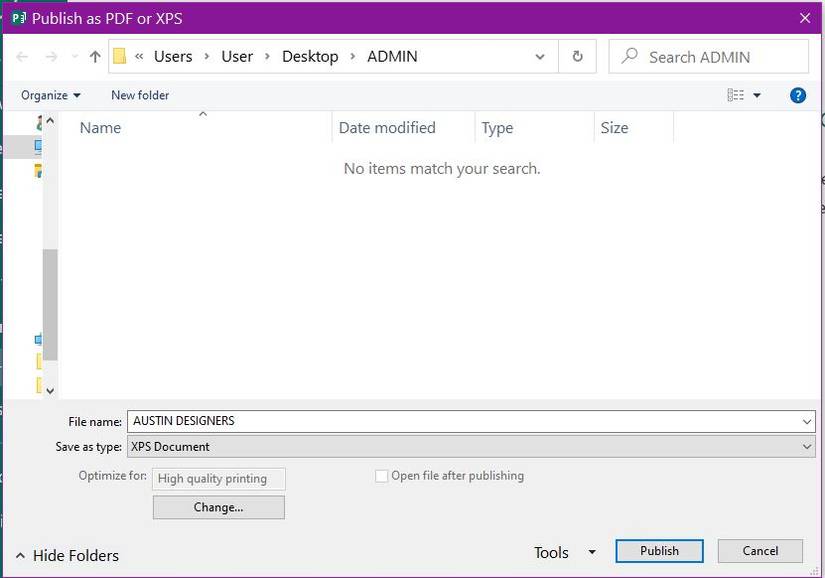This screenshot has width=825, height=578.
Task: Click the Up one level arrow
Action: [94, 56]
